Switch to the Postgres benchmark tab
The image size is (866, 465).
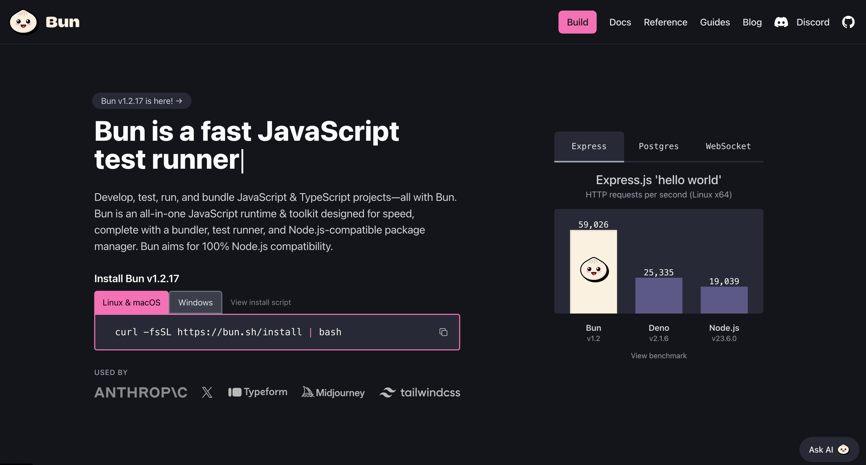[658, 146]
